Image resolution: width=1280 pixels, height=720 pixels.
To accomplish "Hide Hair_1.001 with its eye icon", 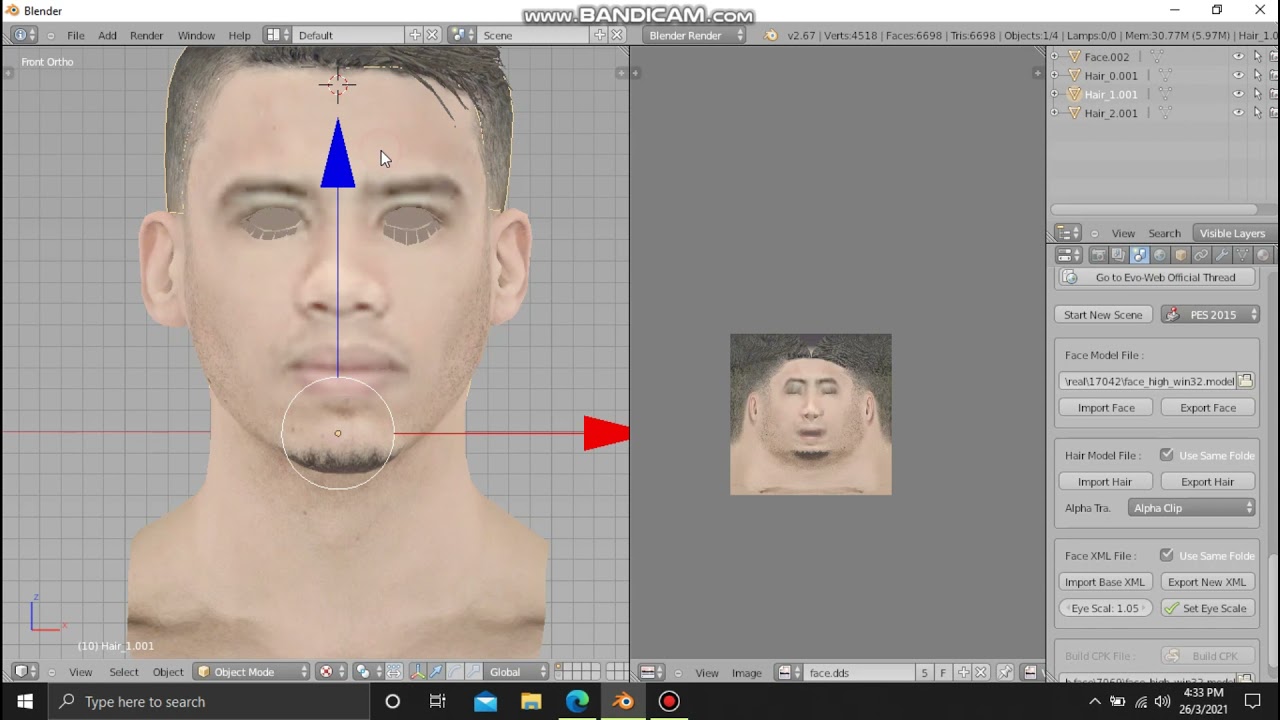I will [1239, 94].
